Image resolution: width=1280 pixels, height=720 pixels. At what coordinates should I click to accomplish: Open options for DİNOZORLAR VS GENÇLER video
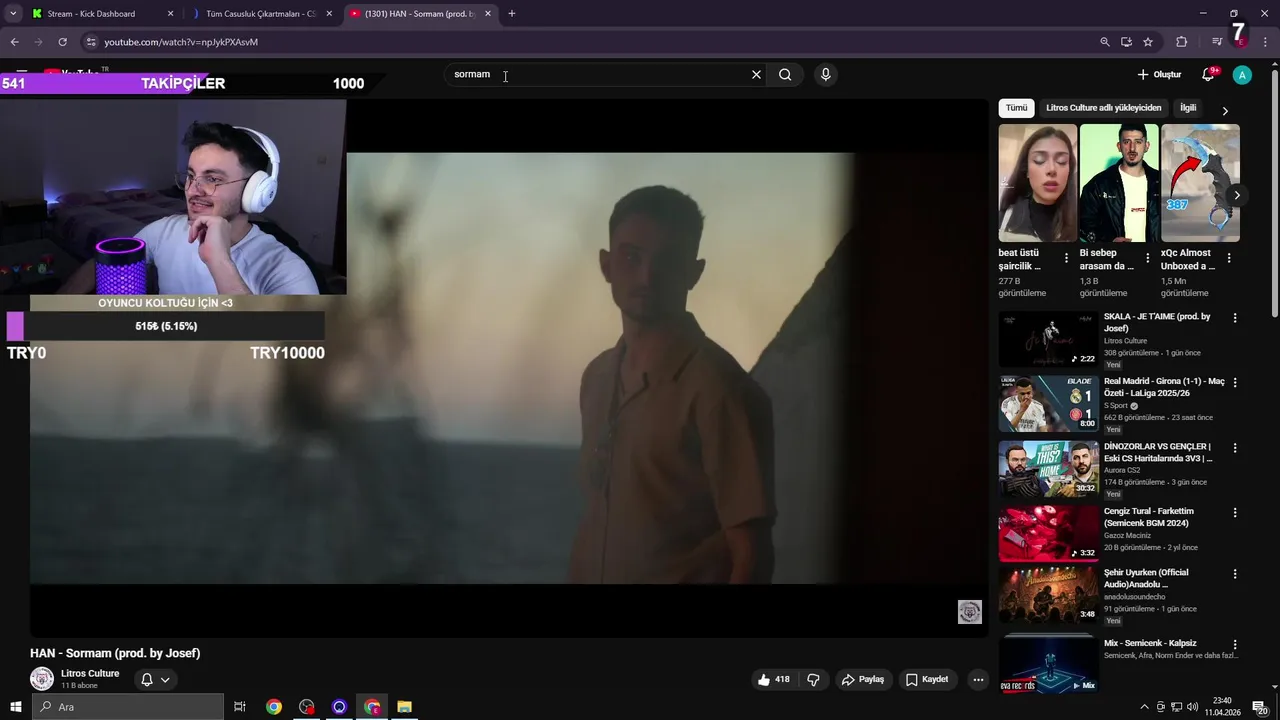tap(1235, 448)
